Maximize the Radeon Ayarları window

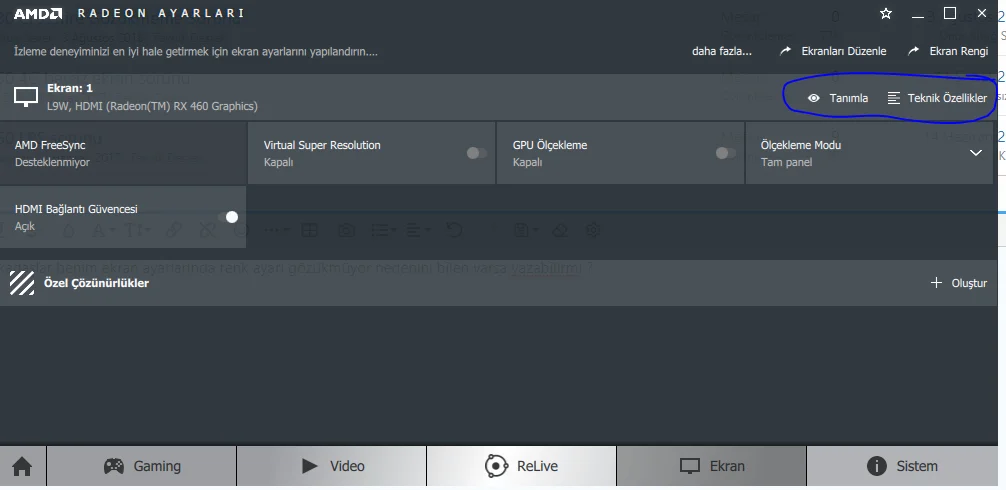click(x=950, y=13)
